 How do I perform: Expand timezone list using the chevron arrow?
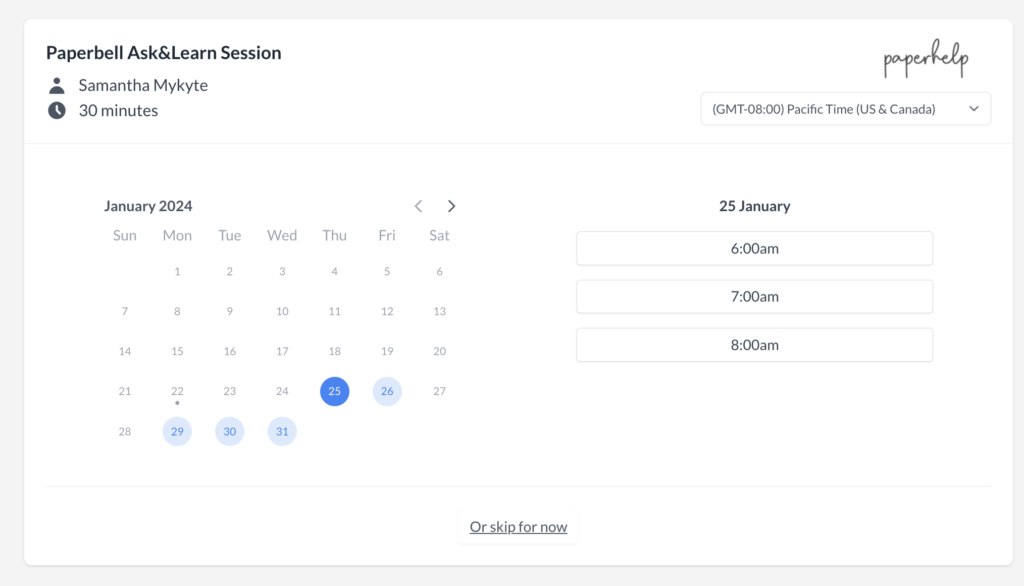click(974, 109)
